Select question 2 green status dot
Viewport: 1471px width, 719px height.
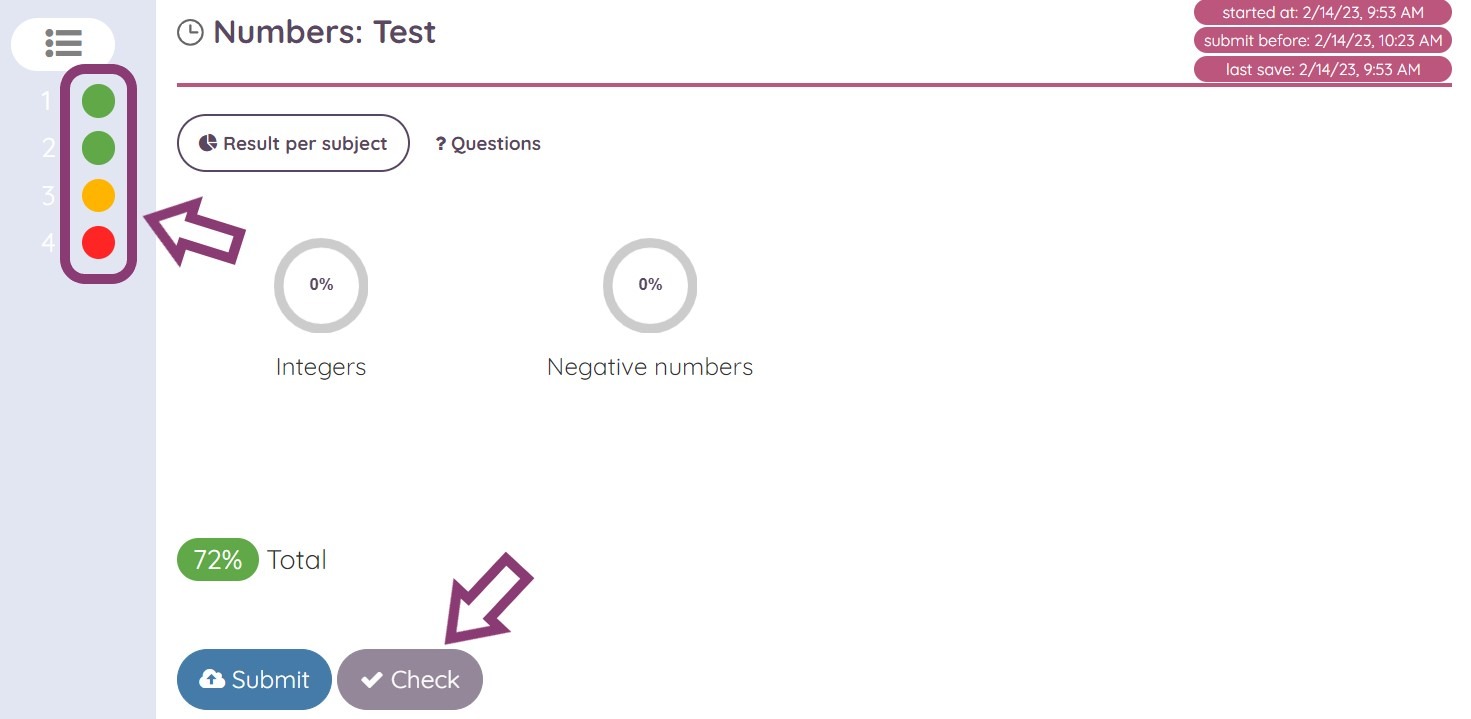pyautogui.click(x=97, y=148)
